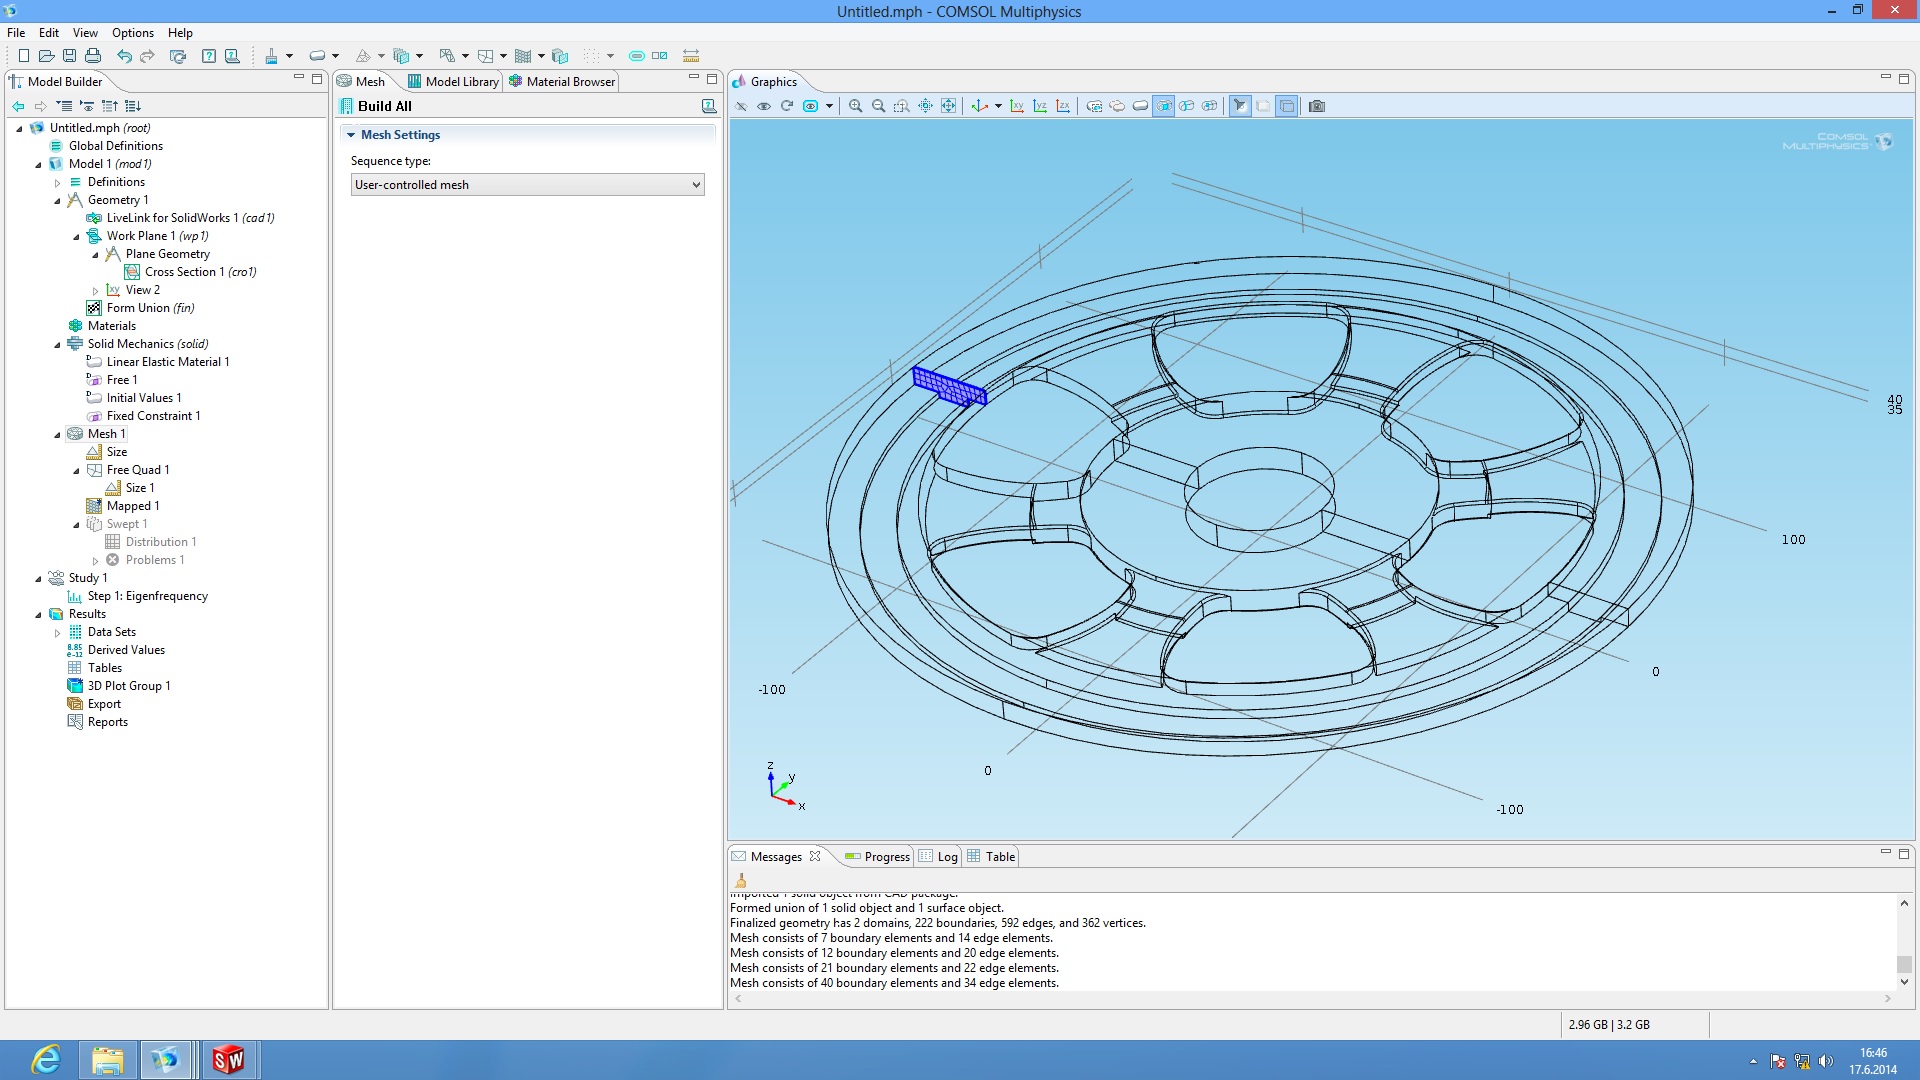Screen dimensions: 1920x1080
Task: Open the Options menu
Action: point(133,33)
